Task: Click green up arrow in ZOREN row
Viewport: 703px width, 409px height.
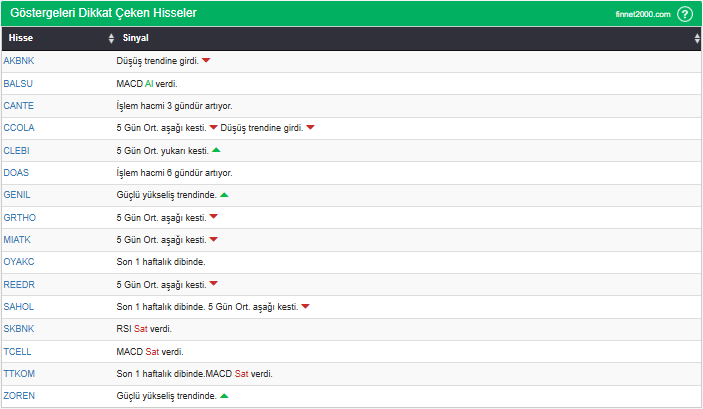Action: pyautogui.click(x=224, y=396)
